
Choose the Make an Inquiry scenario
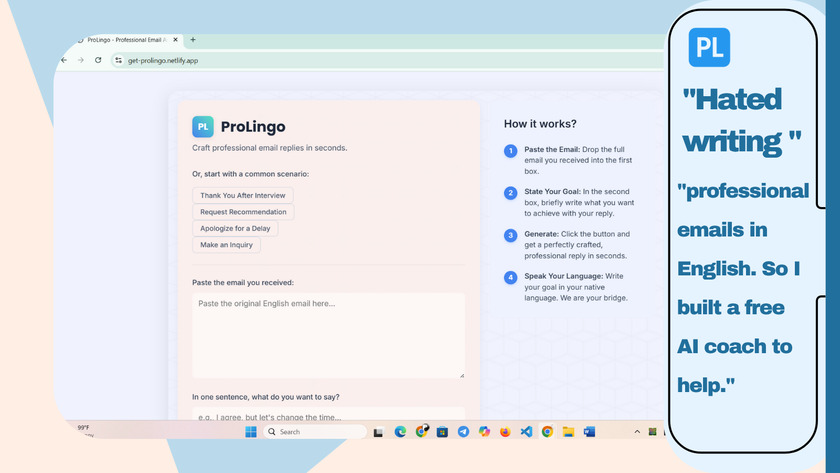click(226, 245)
